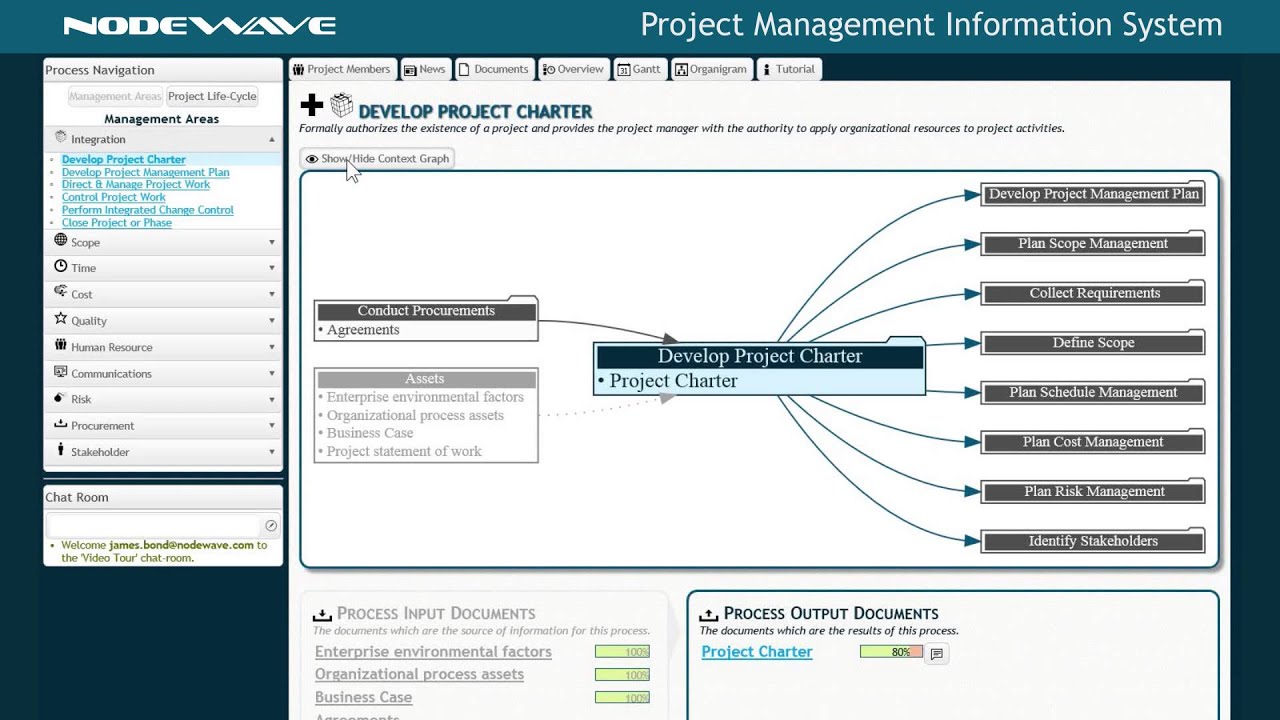Open the Business Case input document
The image size is (1280, 720).
363,697
